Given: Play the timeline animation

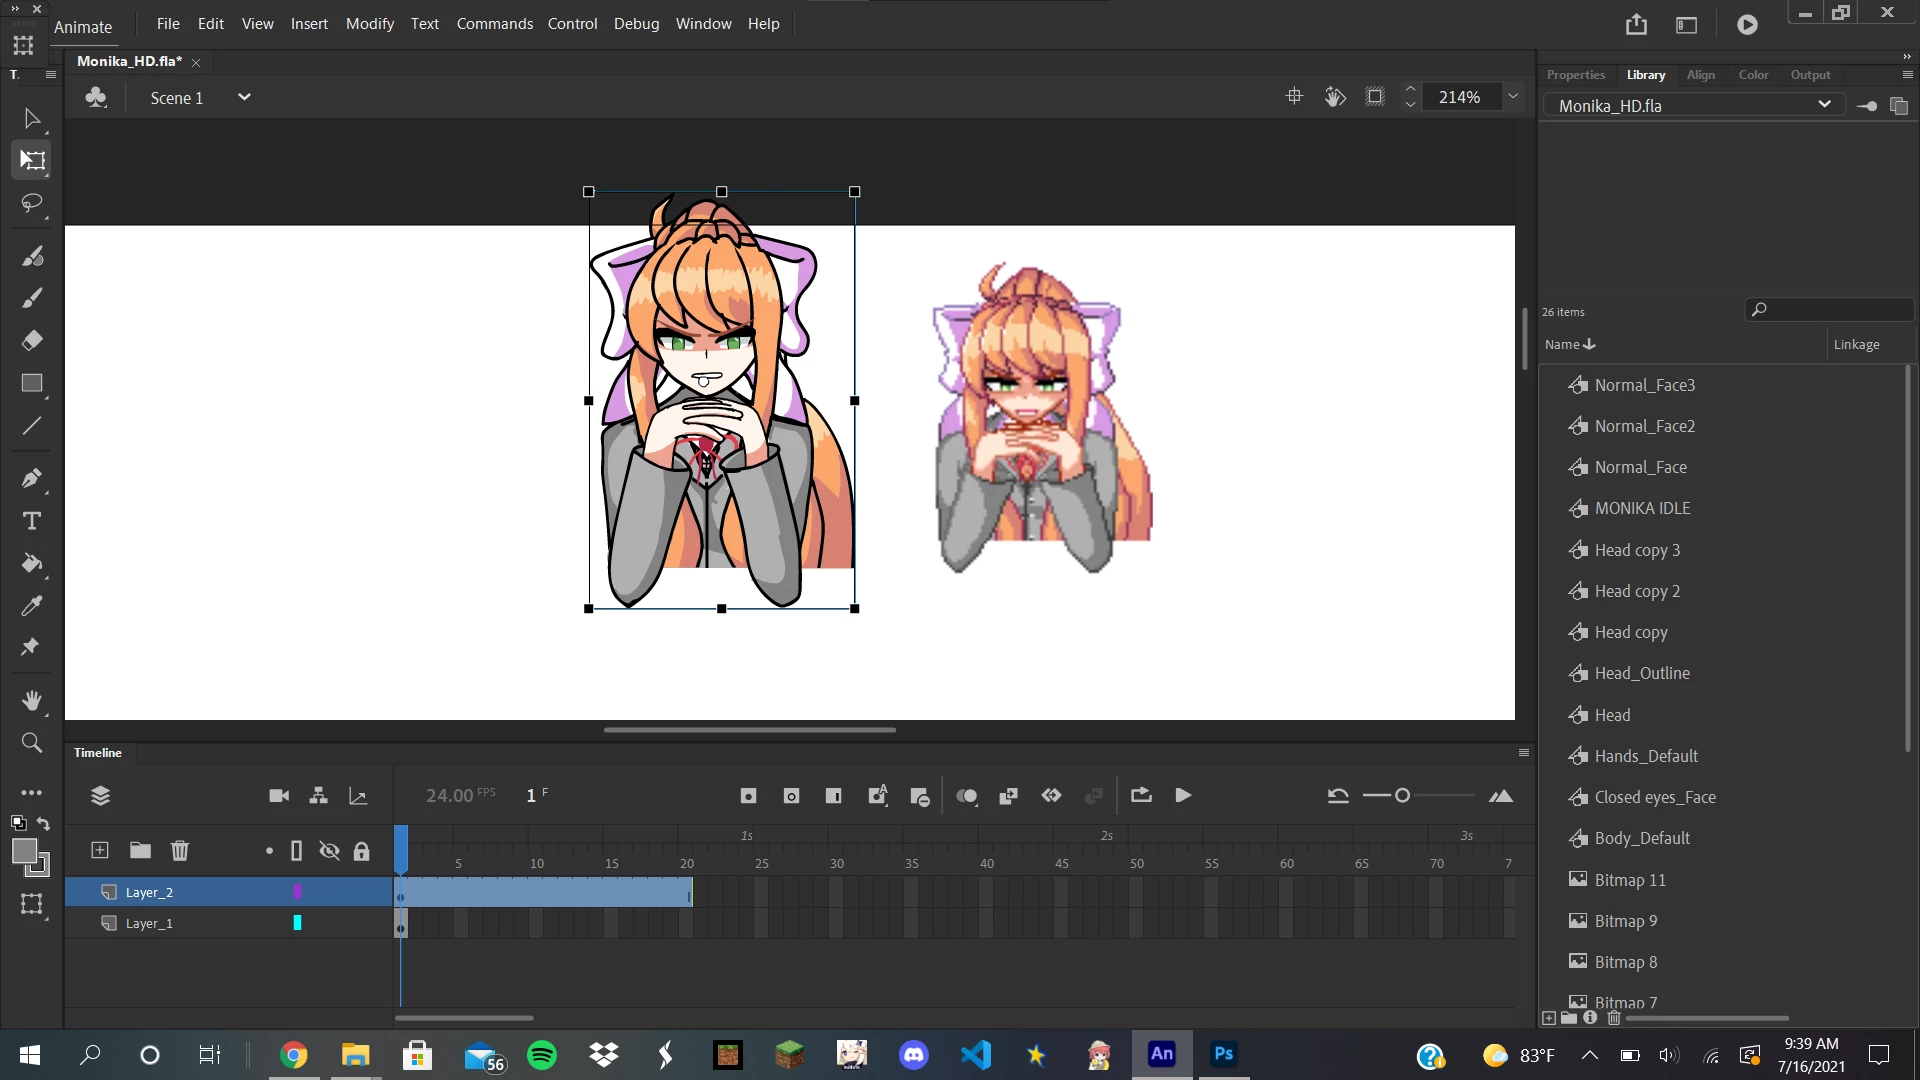Looking at the screenshot, I should pos(1183,795).
